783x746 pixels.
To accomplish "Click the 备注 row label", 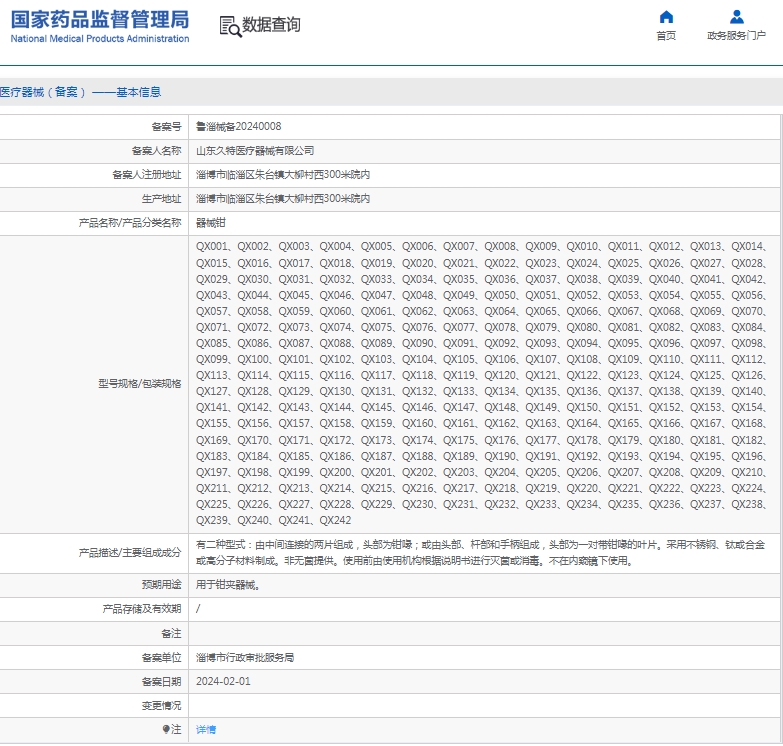I will 171,633.
